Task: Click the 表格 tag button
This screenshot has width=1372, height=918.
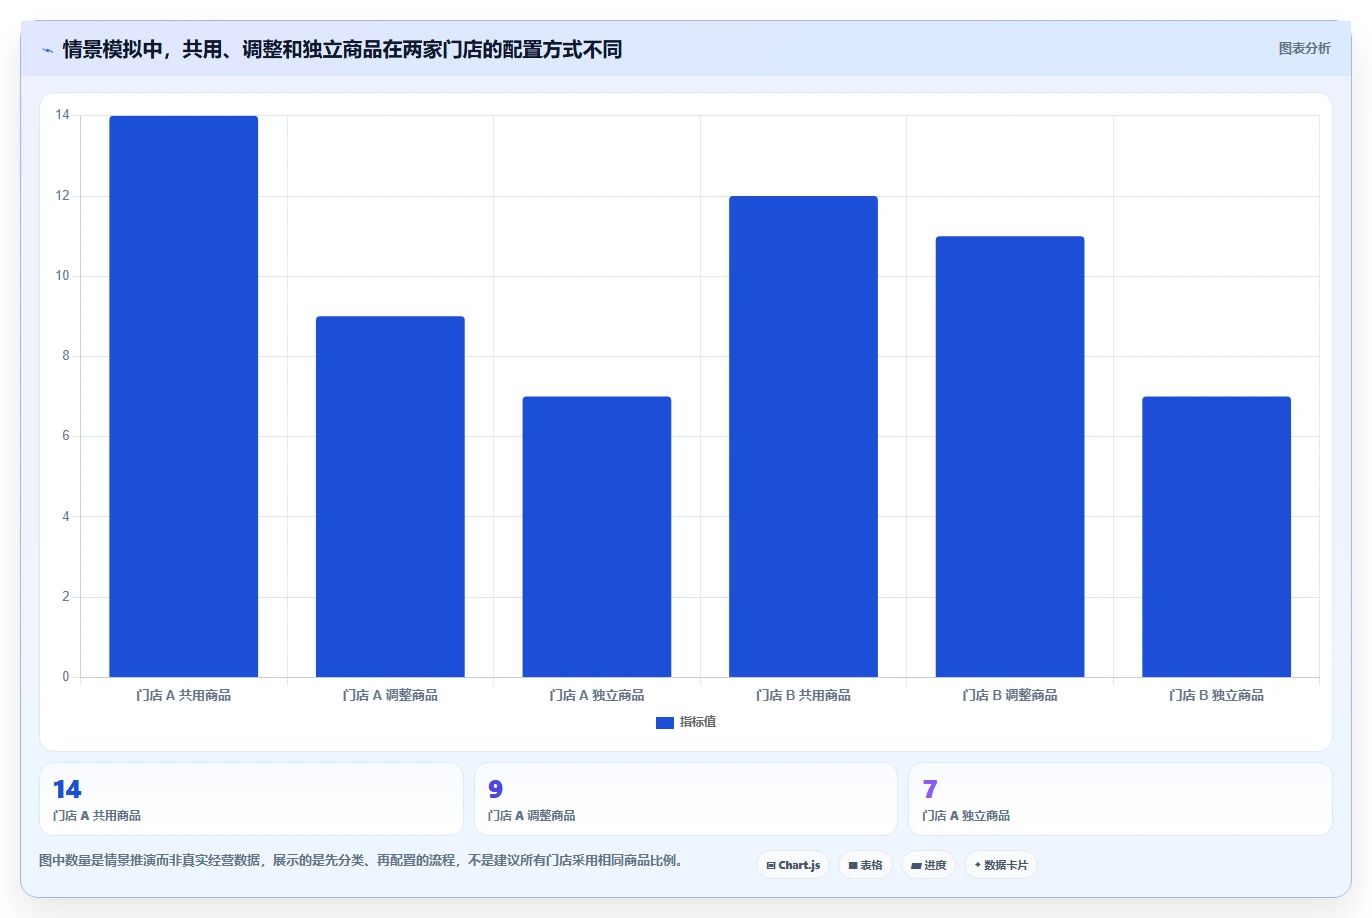Action: coord(866,865)
